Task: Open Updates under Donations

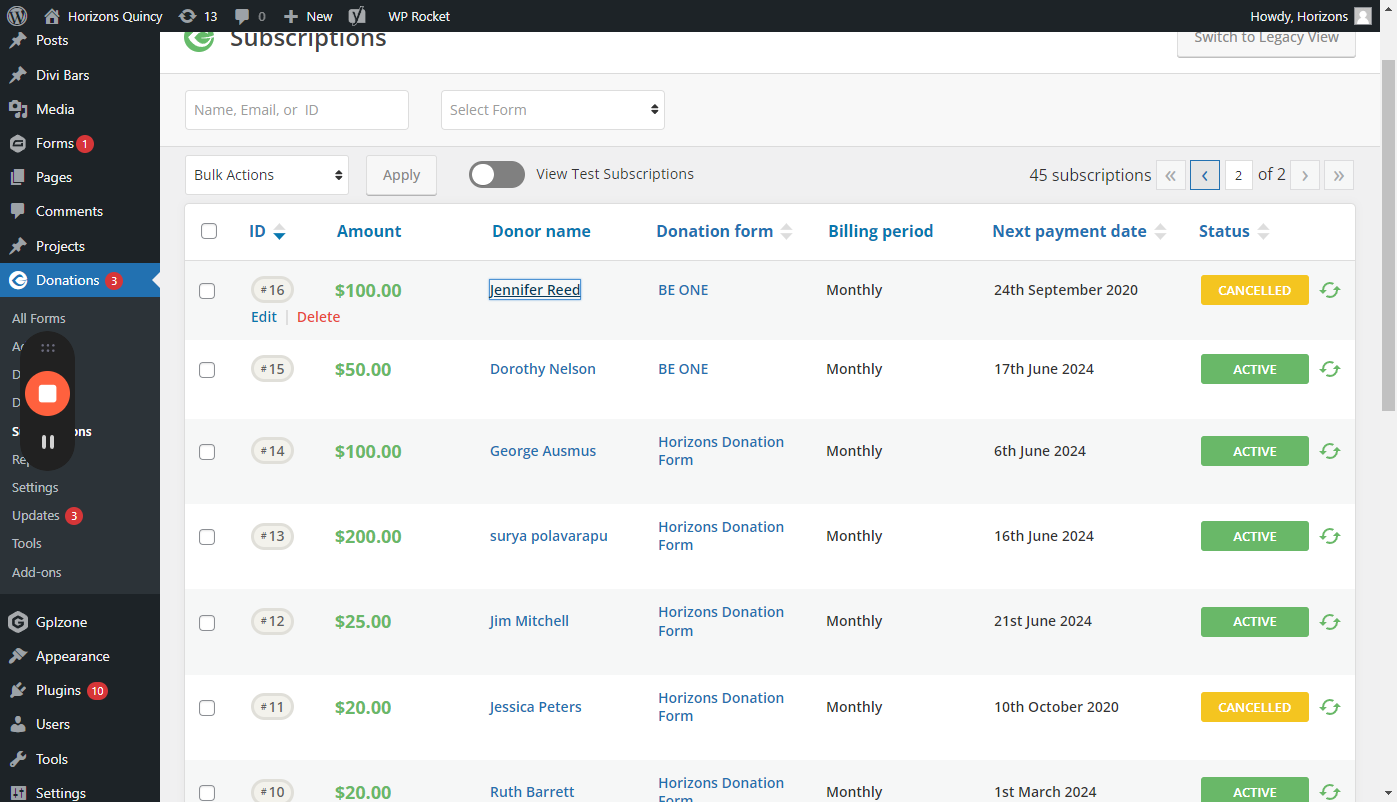Action: (36, 516)
